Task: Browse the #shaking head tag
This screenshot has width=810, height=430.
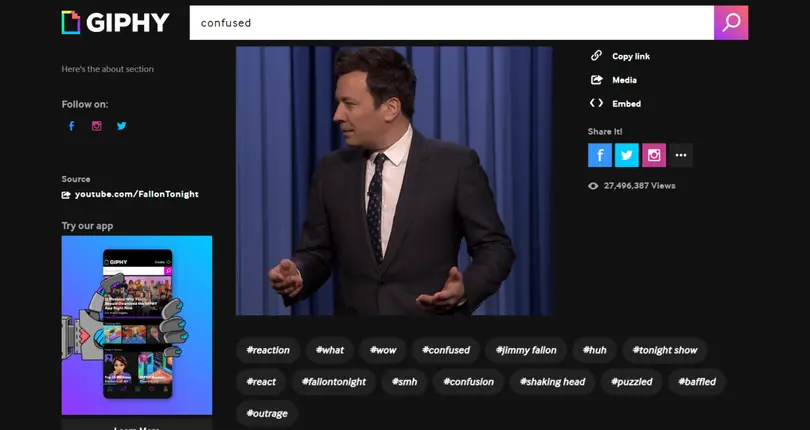Action: [x=552, y=381]
